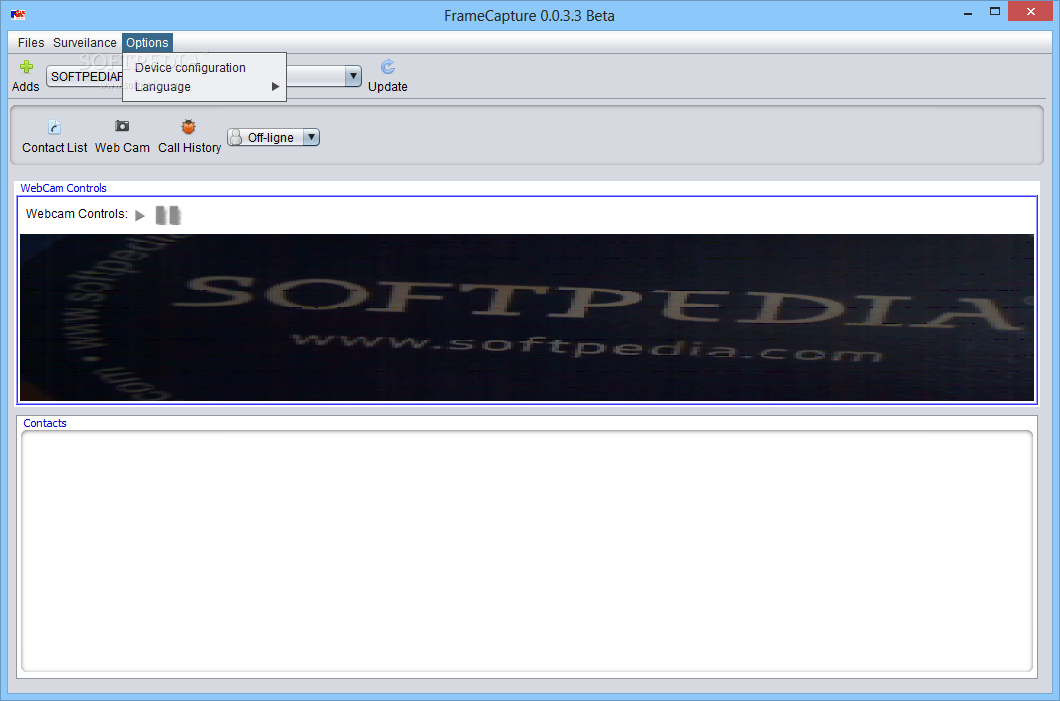Choose Device configuration menu entry
This screenshot has width=1060, height=701.
[x=204, y=68]
